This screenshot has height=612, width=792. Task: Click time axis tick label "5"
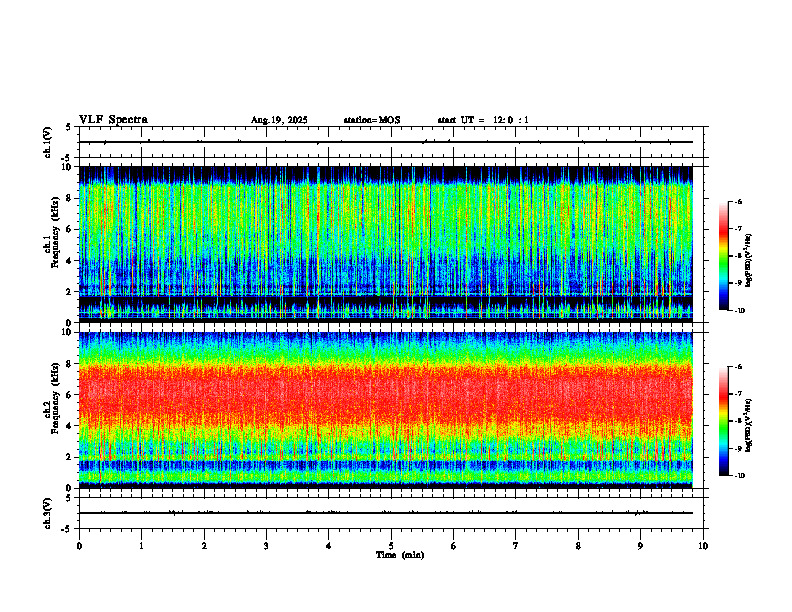coord(391,546)
